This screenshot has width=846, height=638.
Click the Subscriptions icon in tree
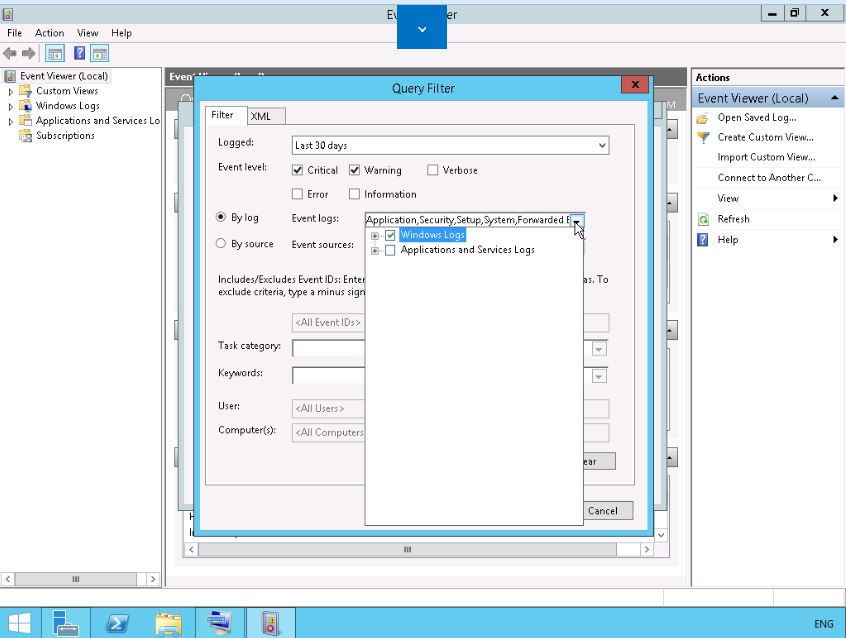click(x=25, y=135)
